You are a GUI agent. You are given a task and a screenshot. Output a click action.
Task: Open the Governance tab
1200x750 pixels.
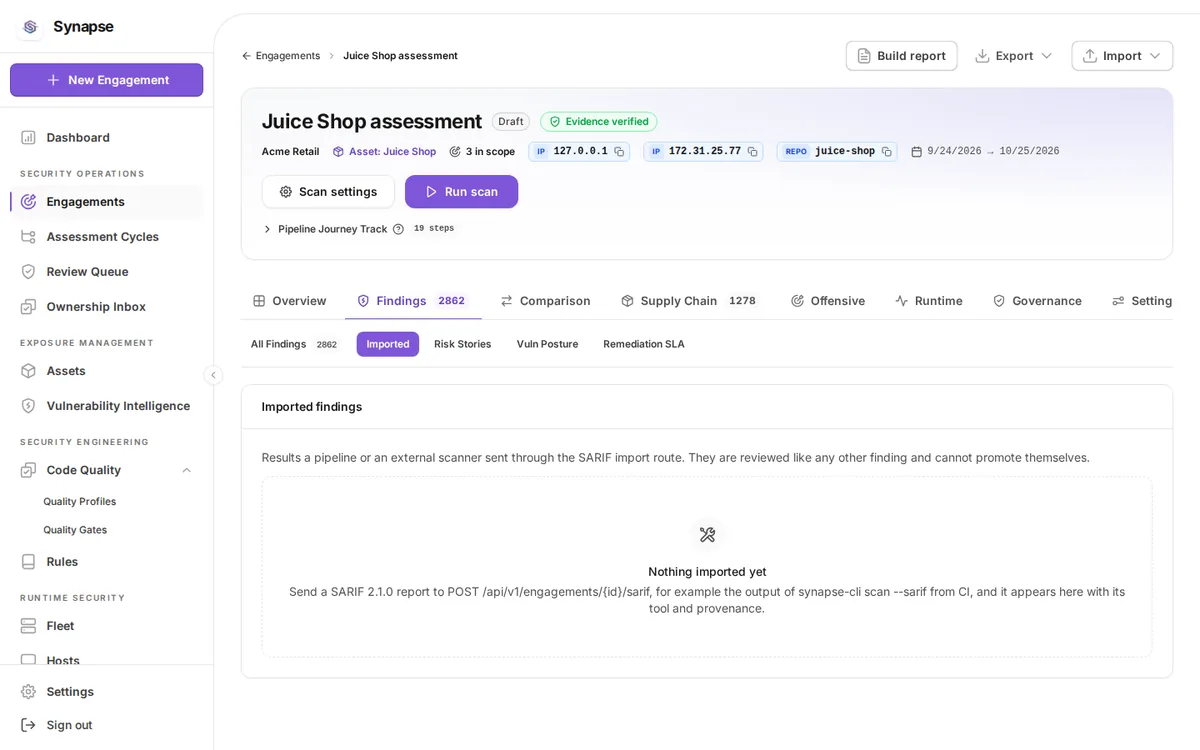click(1037, 300)
